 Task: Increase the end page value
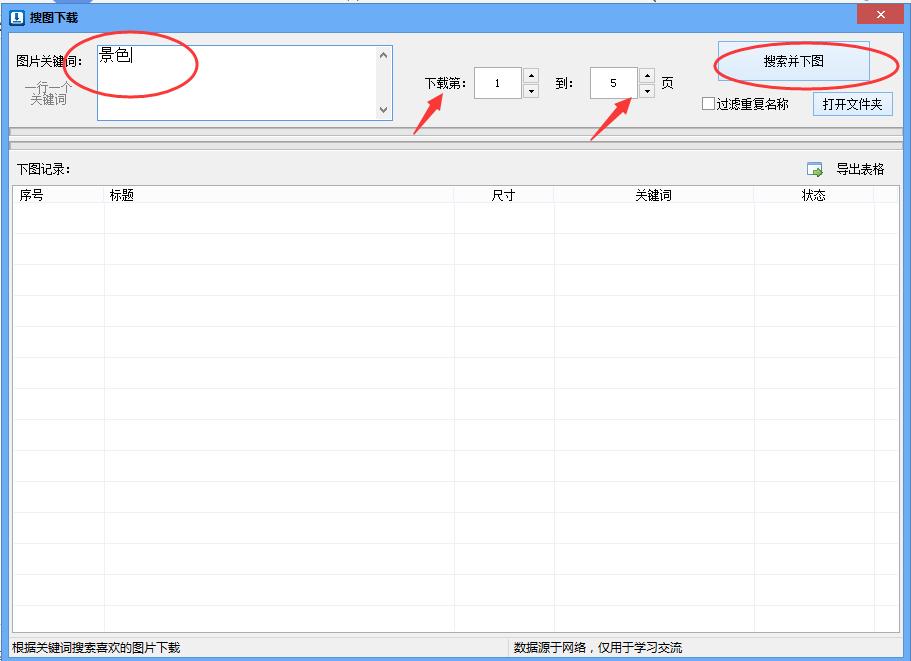(x=647, y=76)
